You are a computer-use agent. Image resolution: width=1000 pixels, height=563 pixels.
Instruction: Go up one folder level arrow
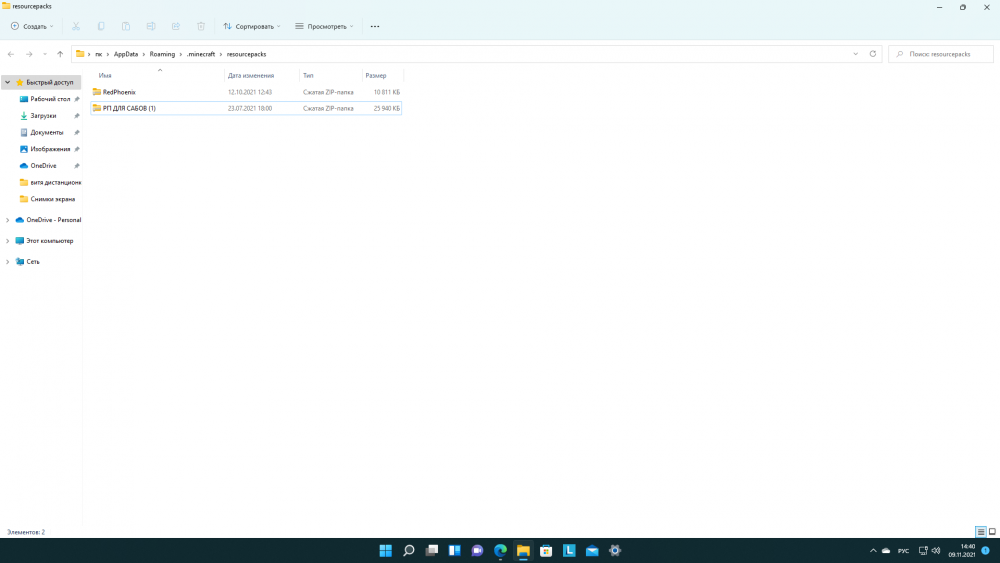60,54
